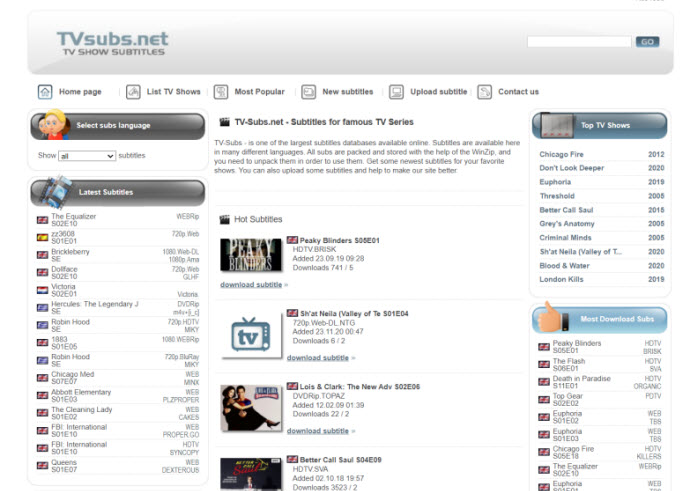Click the Spanish flag beside zz3608
Image resolution: width=700 pixels, height=491 pixels.
(x=42, y=237)
